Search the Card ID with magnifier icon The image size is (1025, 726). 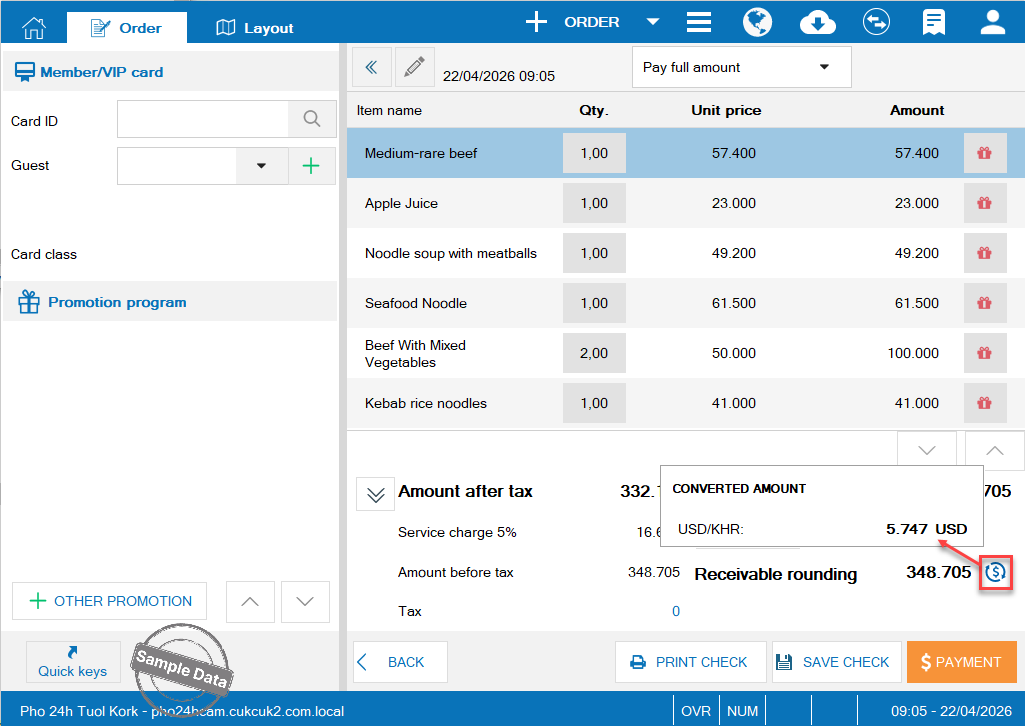pyautogui.click(x=312, y=120)
